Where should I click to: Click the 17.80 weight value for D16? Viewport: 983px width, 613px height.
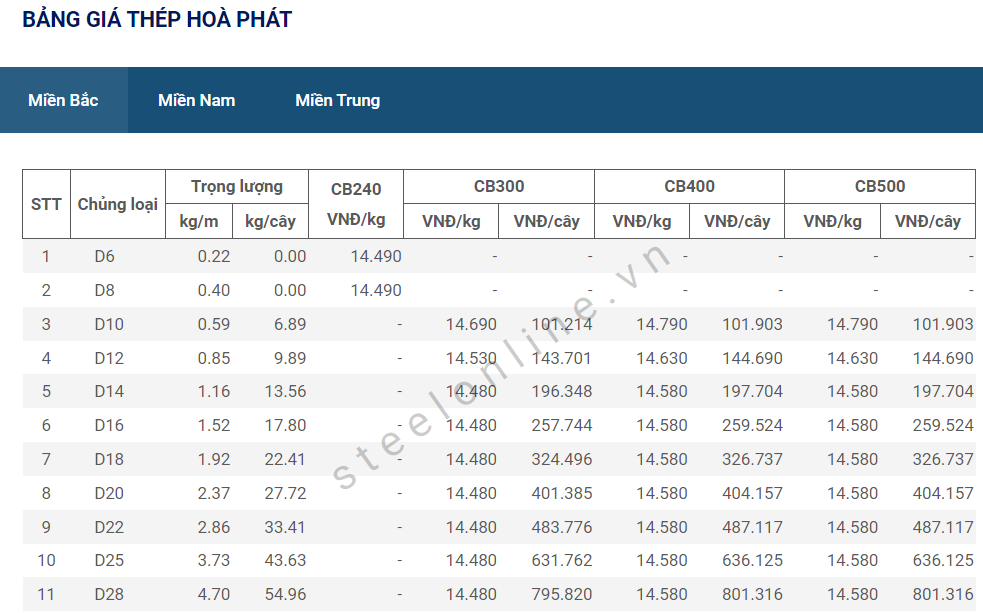point(285,426)
